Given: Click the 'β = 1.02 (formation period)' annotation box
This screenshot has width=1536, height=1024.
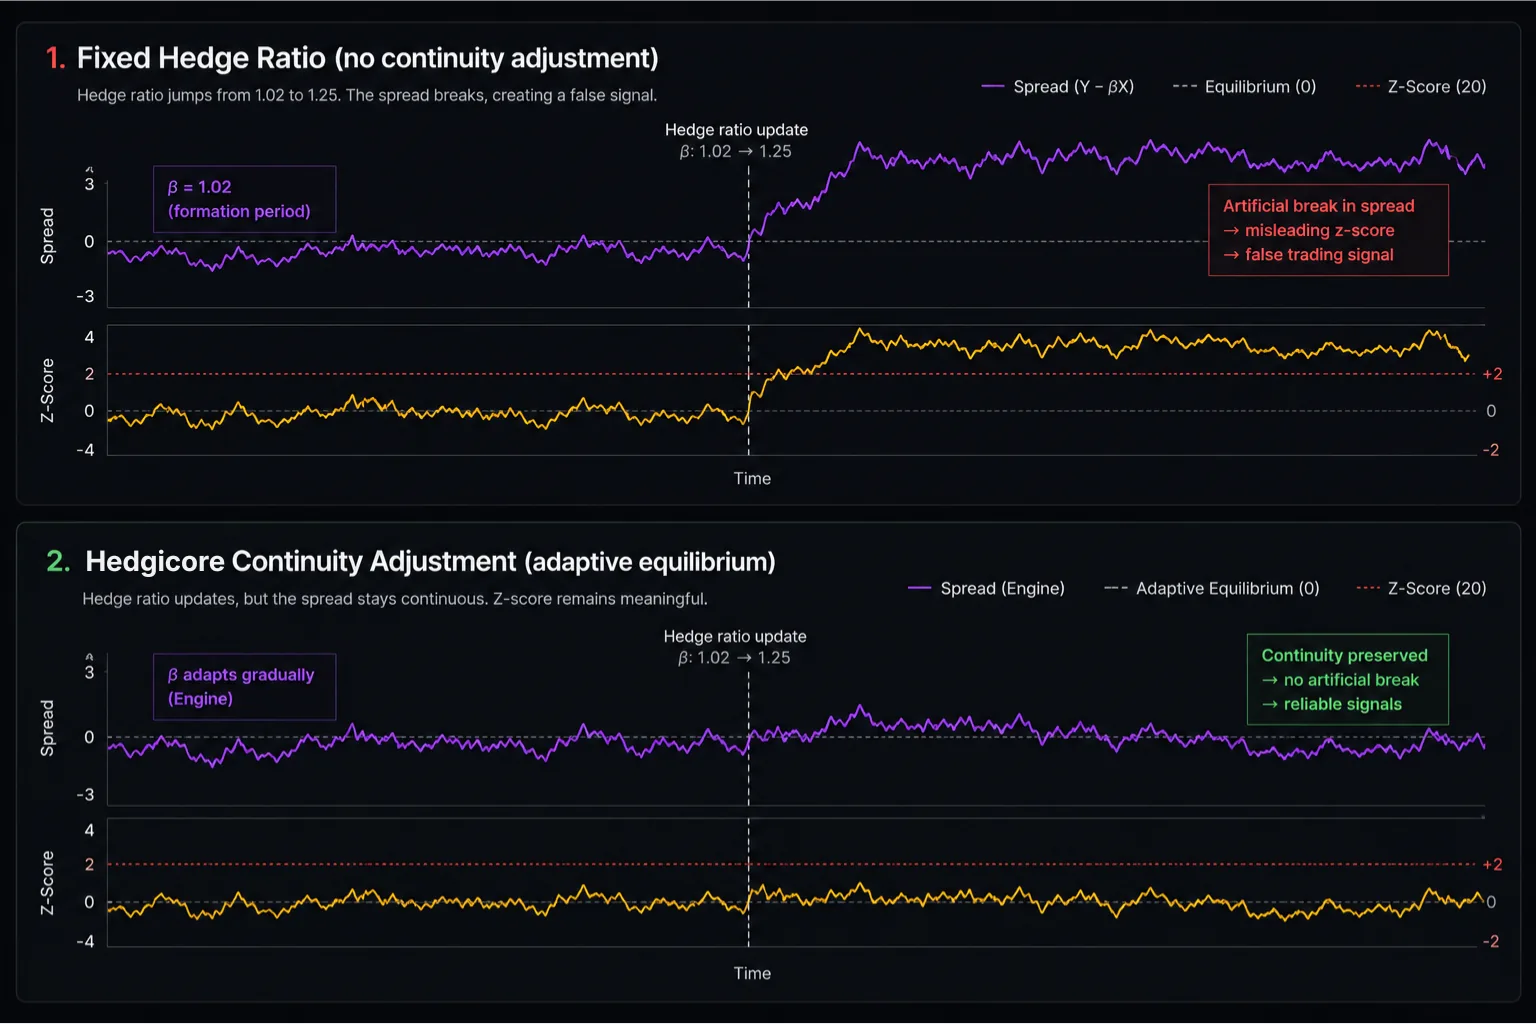Looking at the screenshot, I should point(244,199).
